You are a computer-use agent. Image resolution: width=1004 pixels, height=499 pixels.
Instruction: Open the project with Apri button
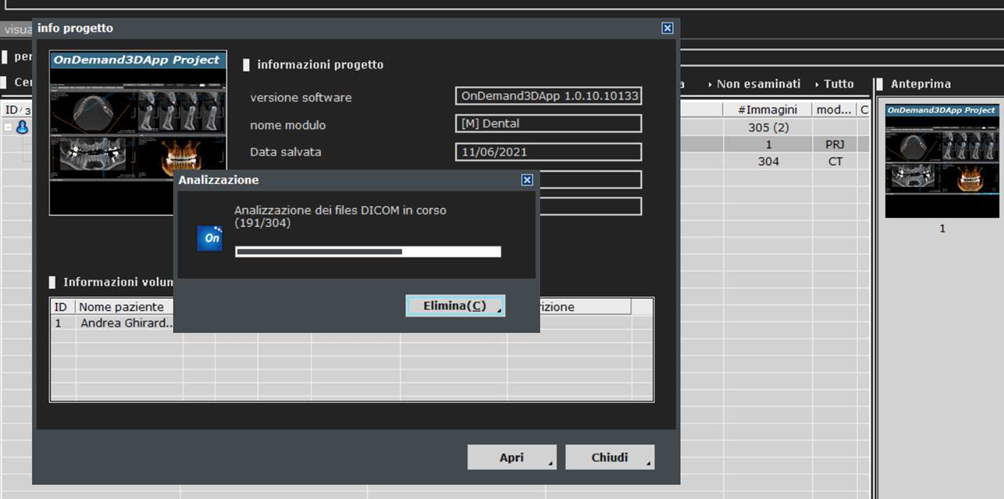point(512,457)
